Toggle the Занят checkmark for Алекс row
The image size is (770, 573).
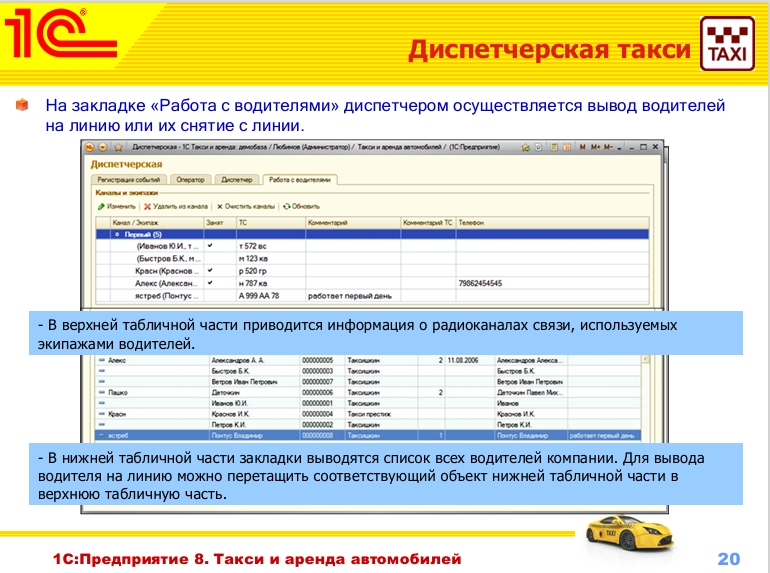[x=211, y=283]
